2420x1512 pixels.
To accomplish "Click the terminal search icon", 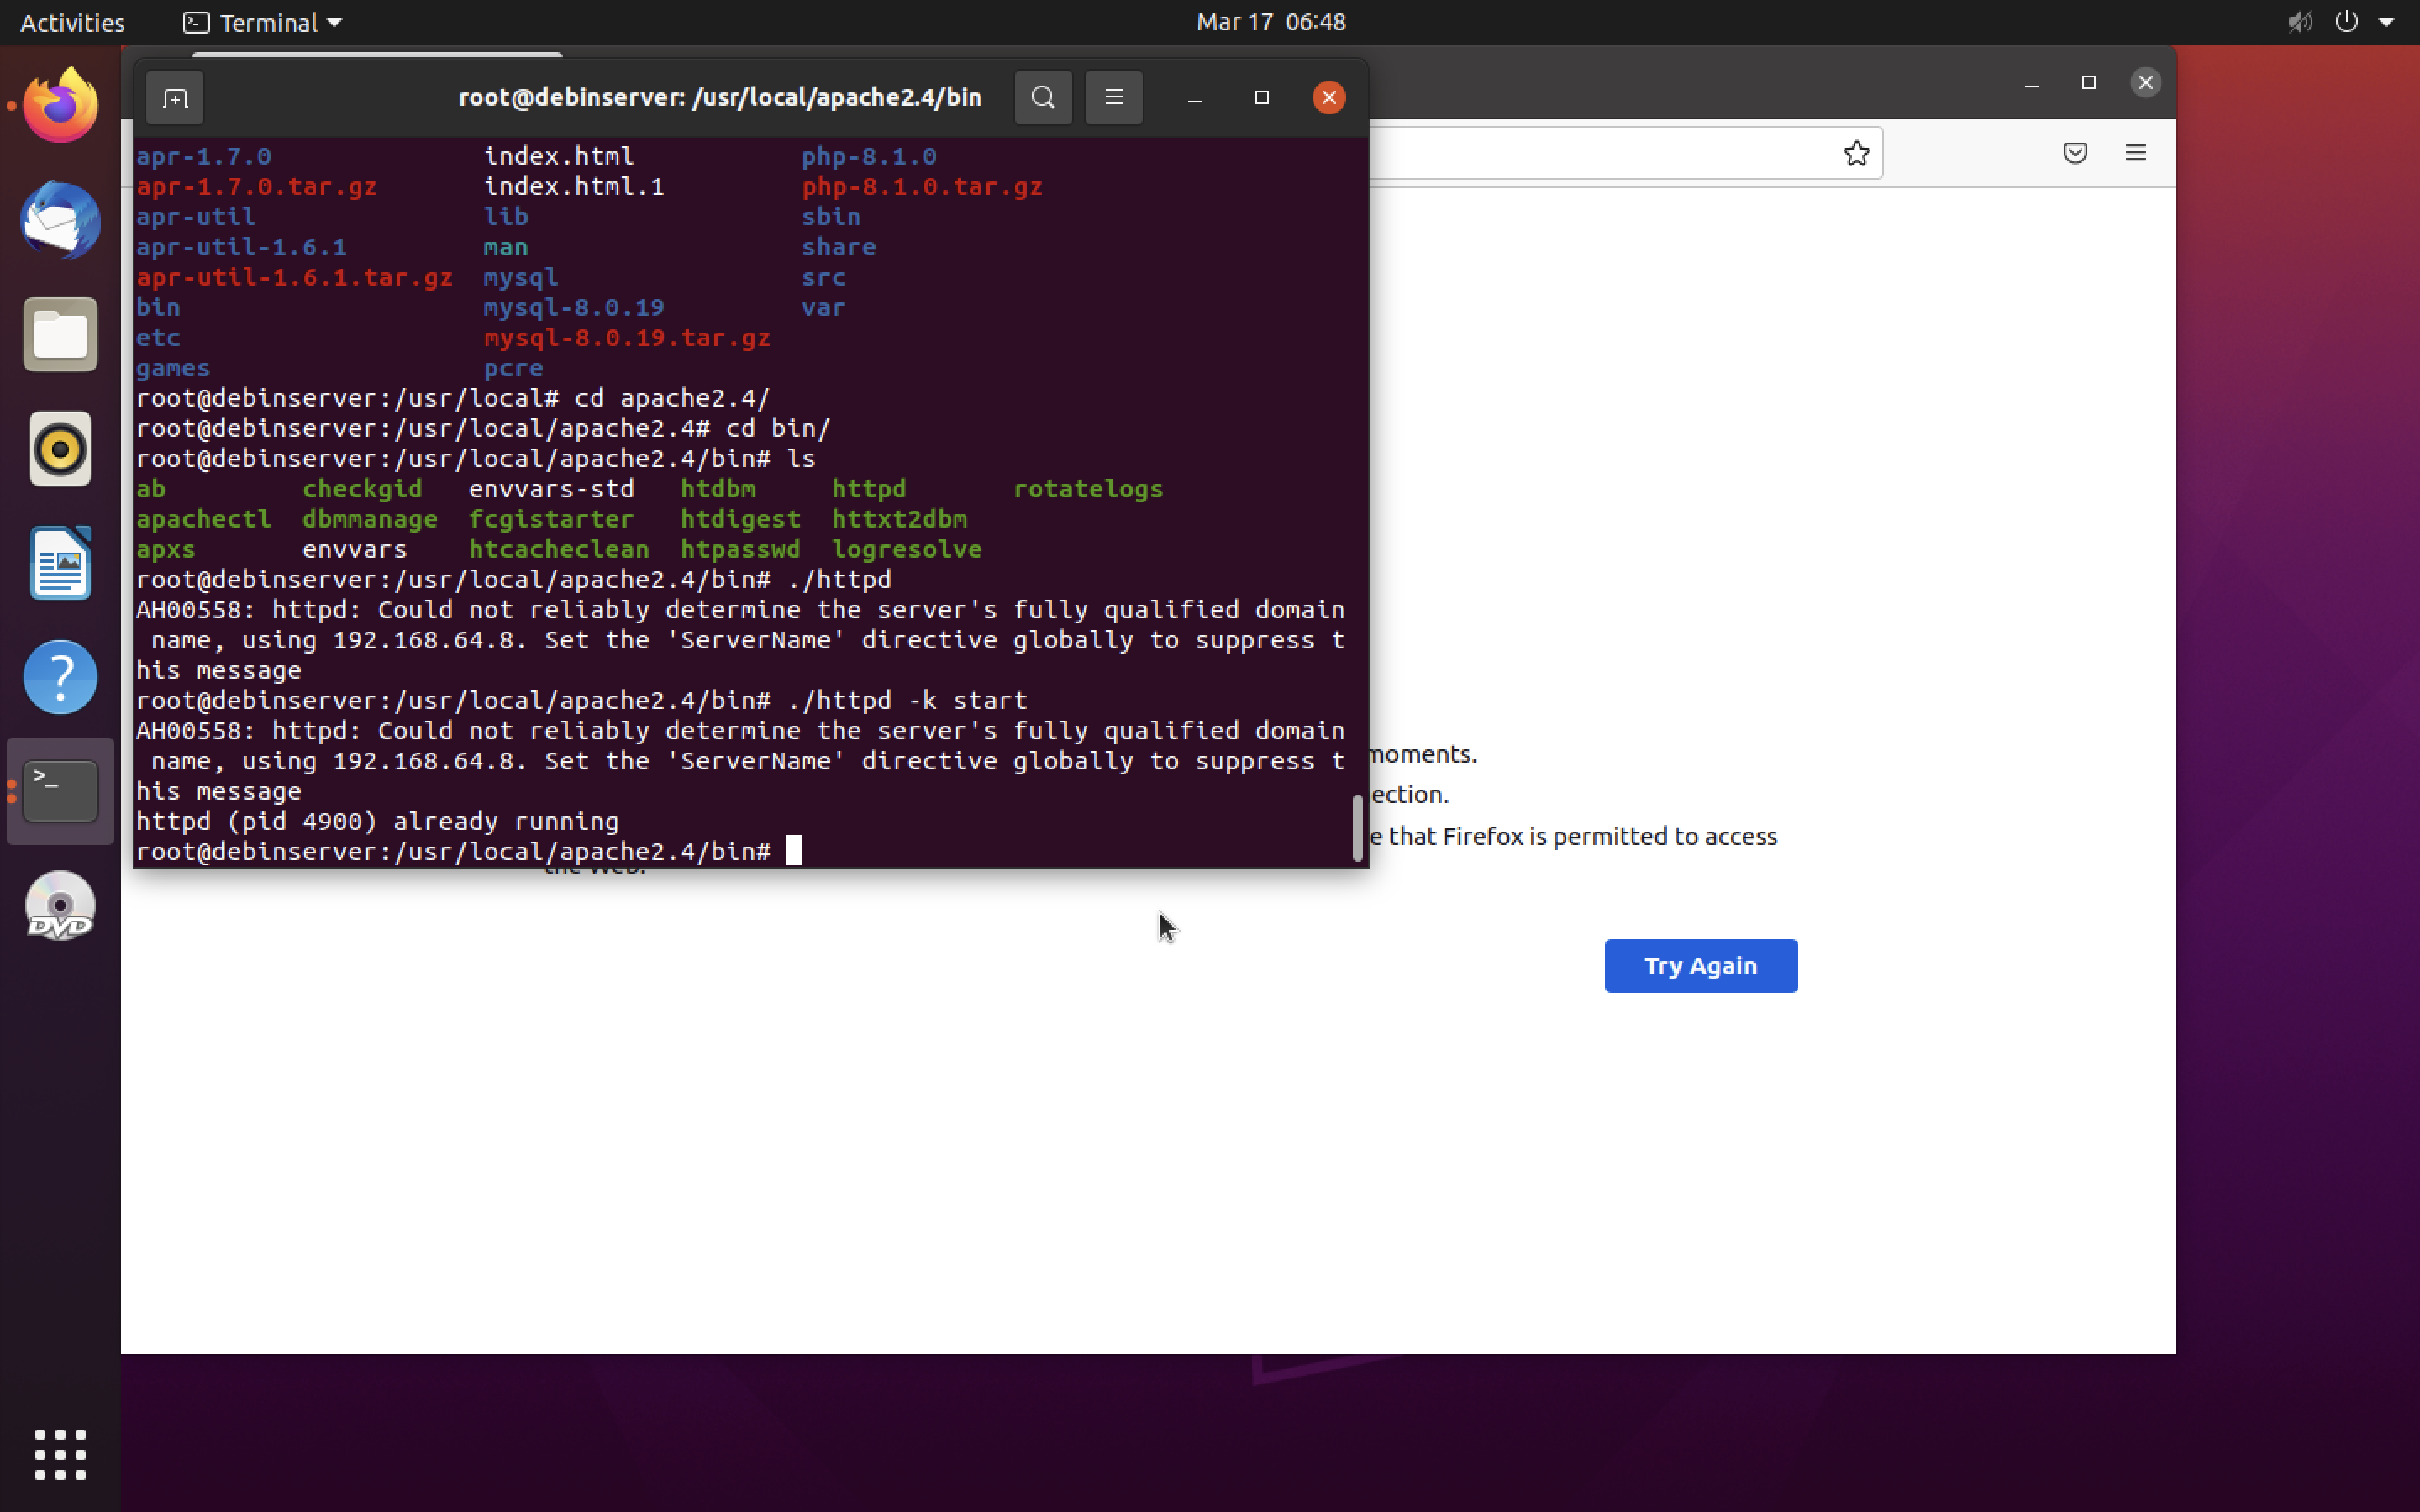I will click(1042, 98).
